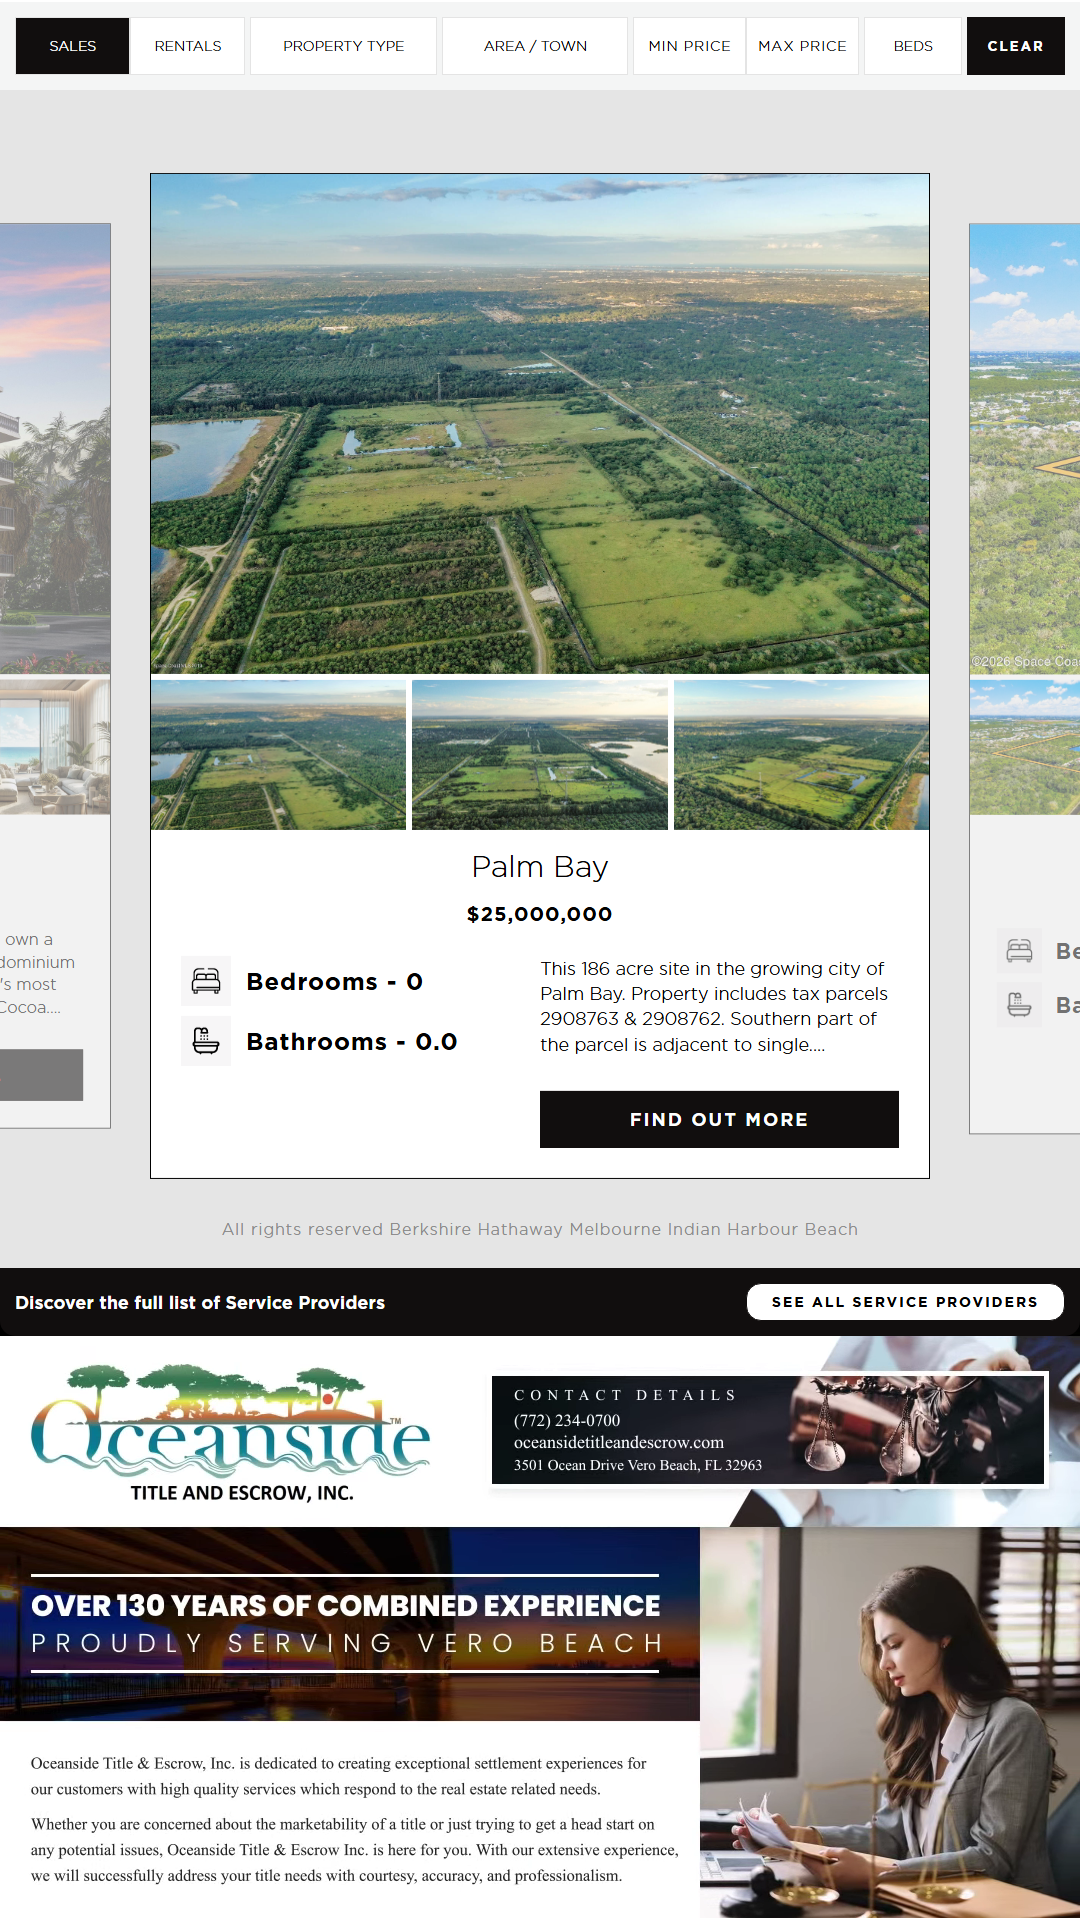Click the bed icon beside Bedrooms
This screenshot has height=1920, width=1080.
click(x=206, y=981)
